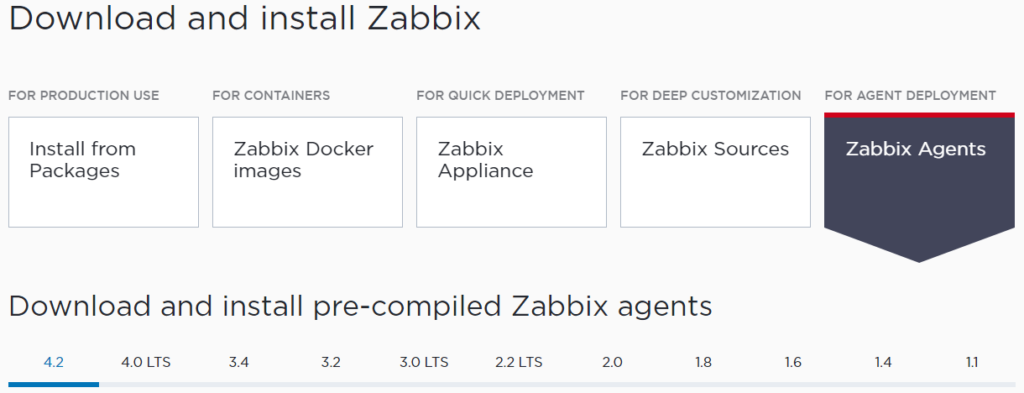Select the Zabbix Sources card
This screenshot has width=1024, height=393.
[x=715, y=172]
